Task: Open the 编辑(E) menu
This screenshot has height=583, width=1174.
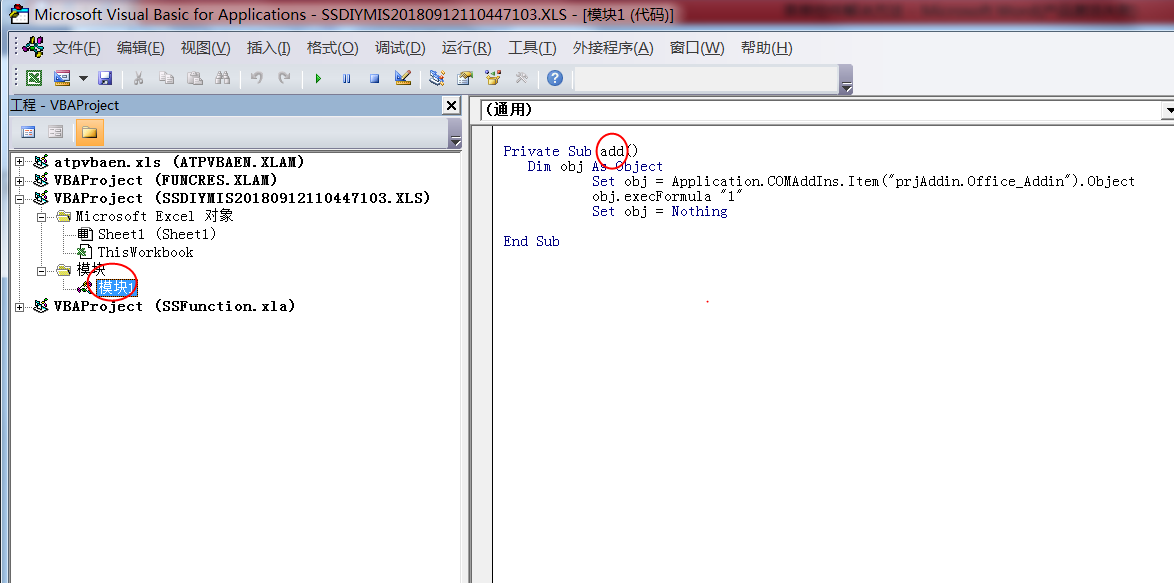Action: tap(141, 48)
